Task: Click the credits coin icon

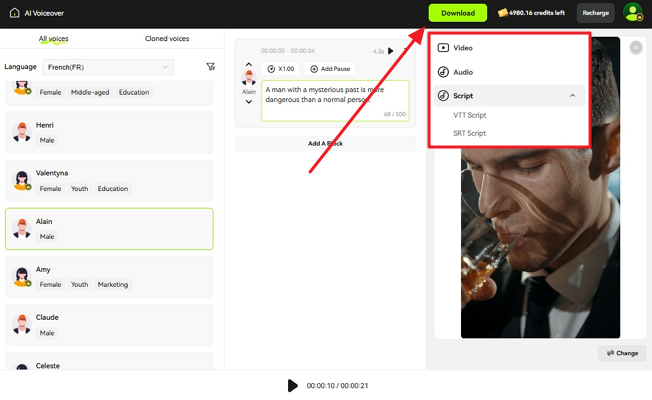Action: tap(502, 13)
